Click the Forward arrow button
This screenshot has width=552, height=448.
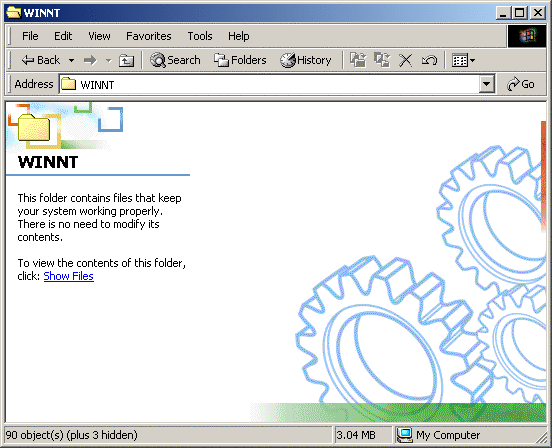tap(90, 61)
